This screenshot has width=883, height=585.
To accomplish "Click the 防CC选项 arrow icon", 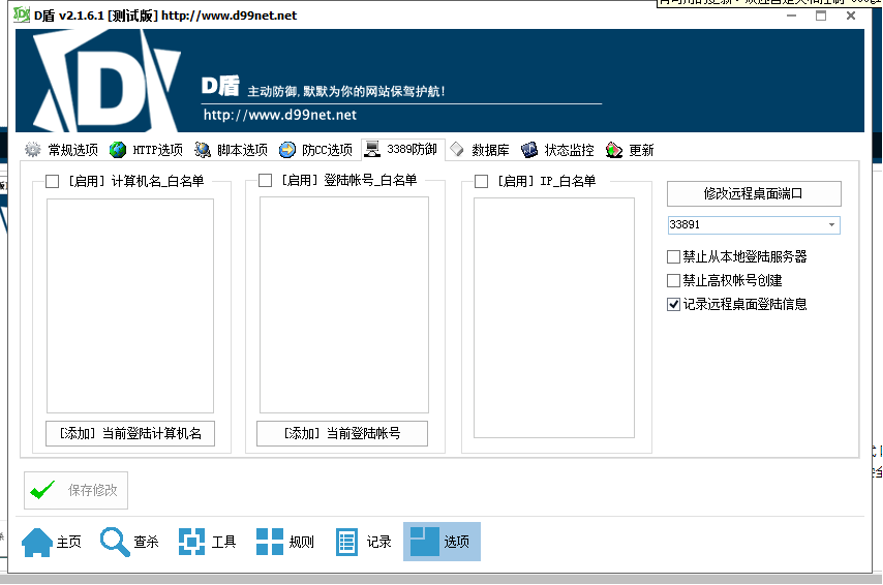I will coord(287,150).
